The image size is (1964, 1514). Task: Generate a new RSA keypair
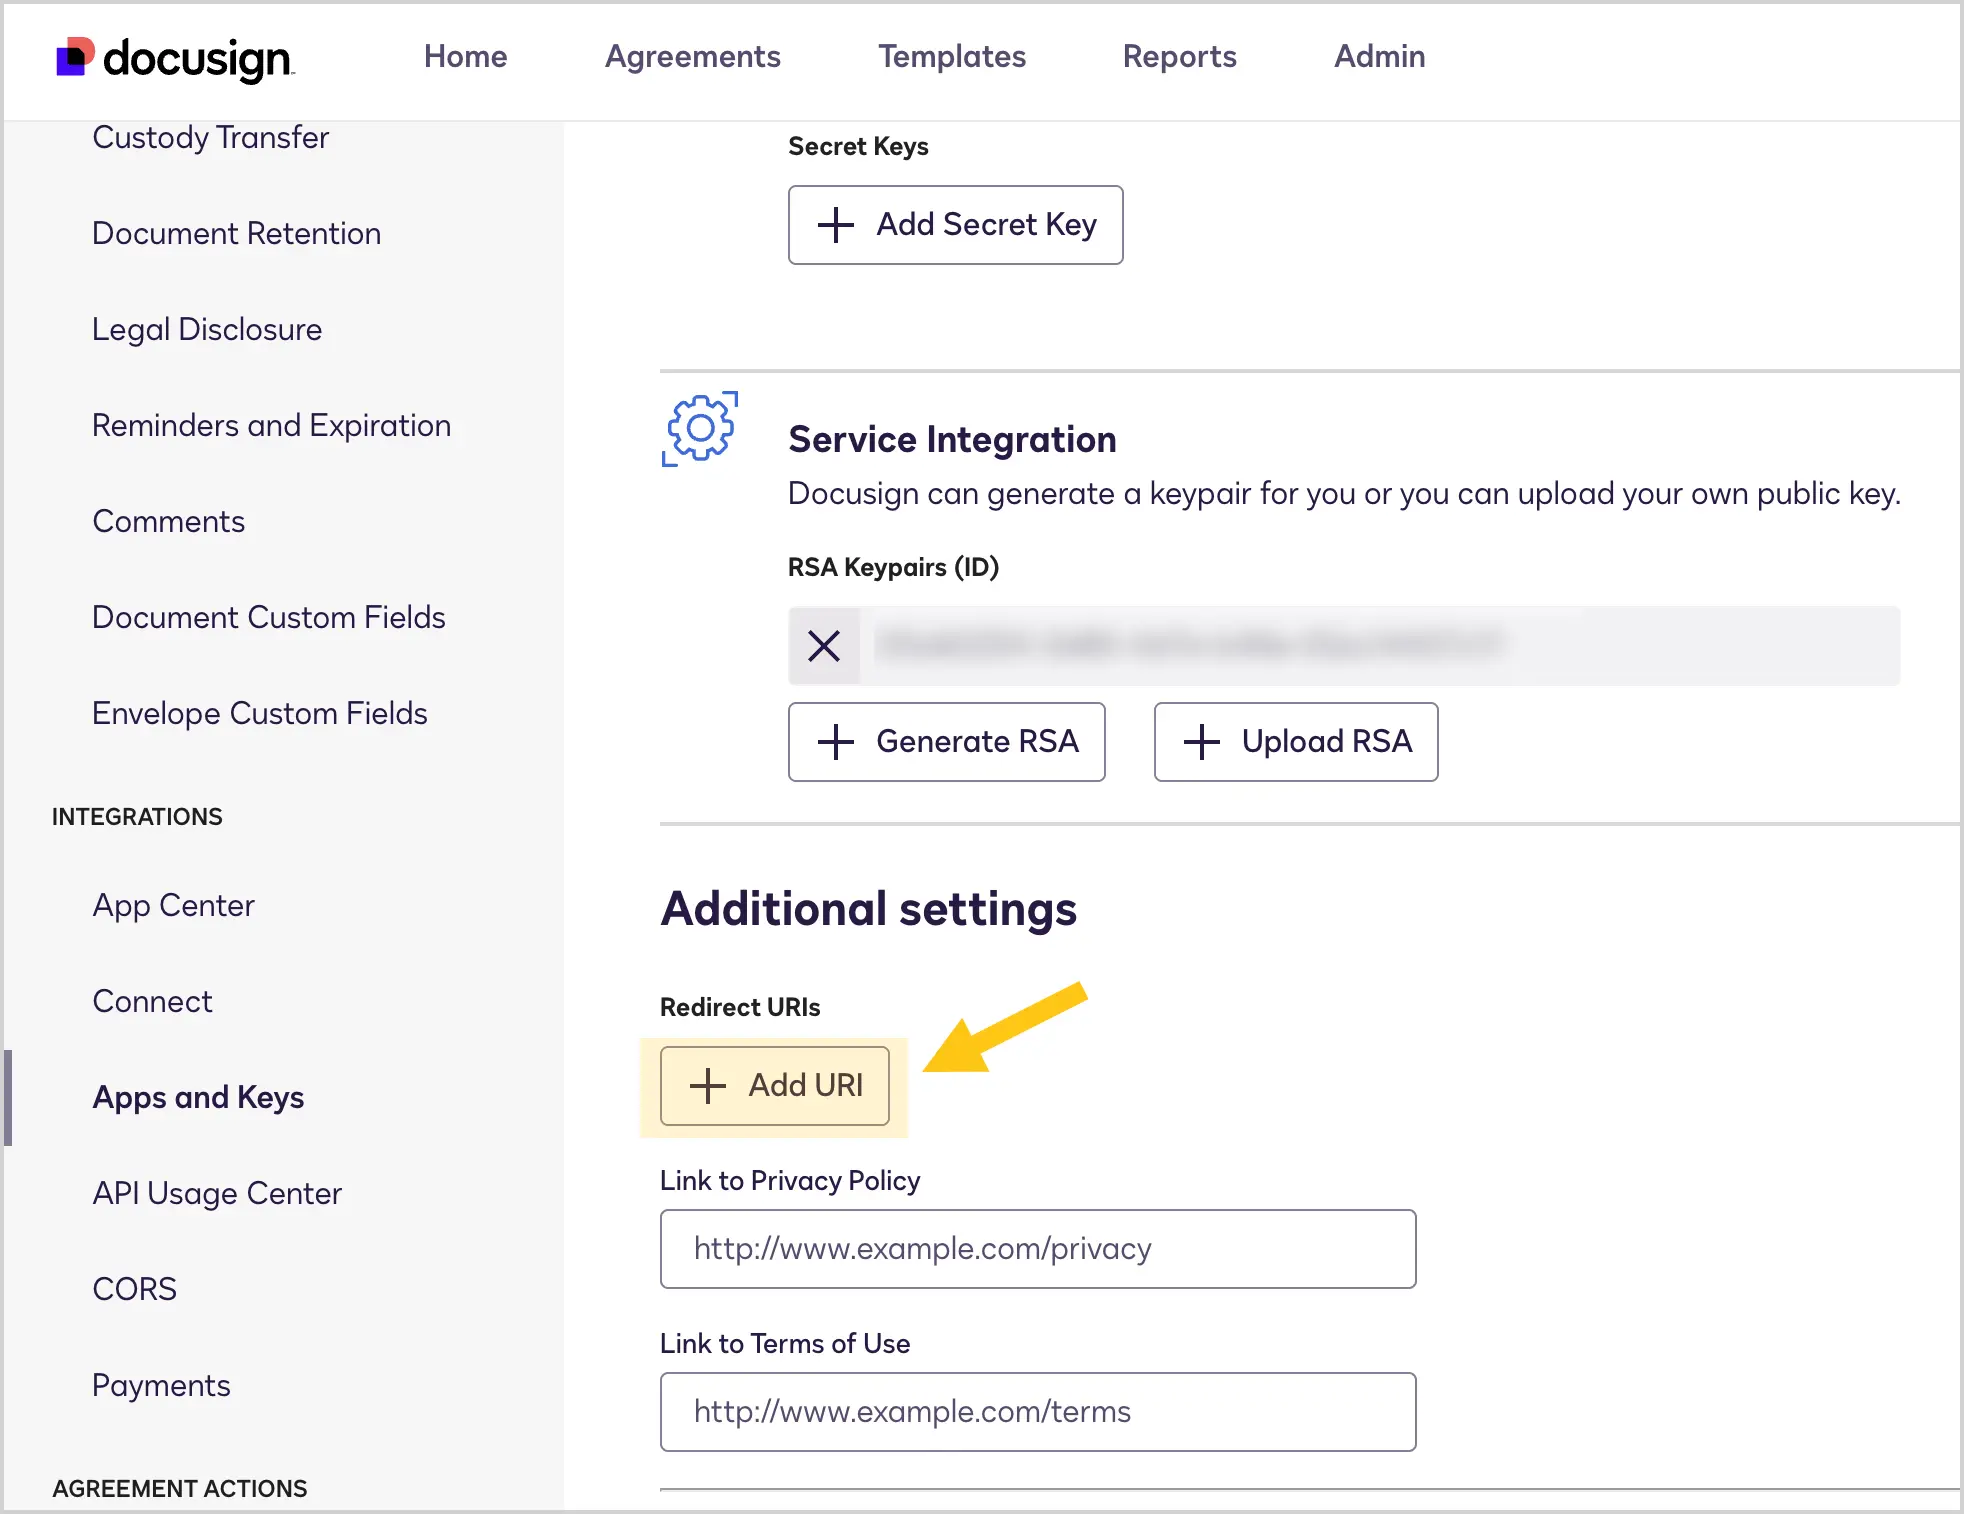point(947,742)
